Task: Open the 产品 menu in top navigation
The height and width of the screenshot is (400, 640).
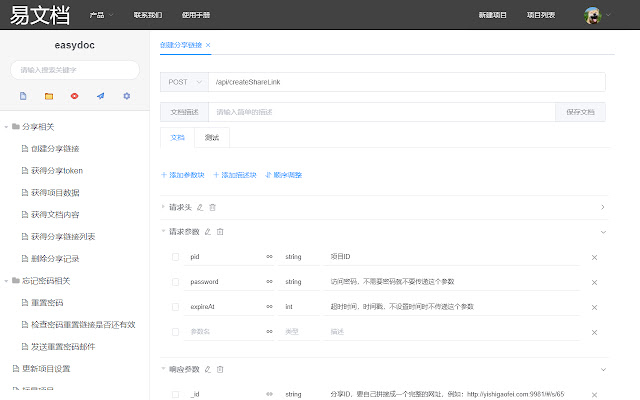Action: point(98,15)
